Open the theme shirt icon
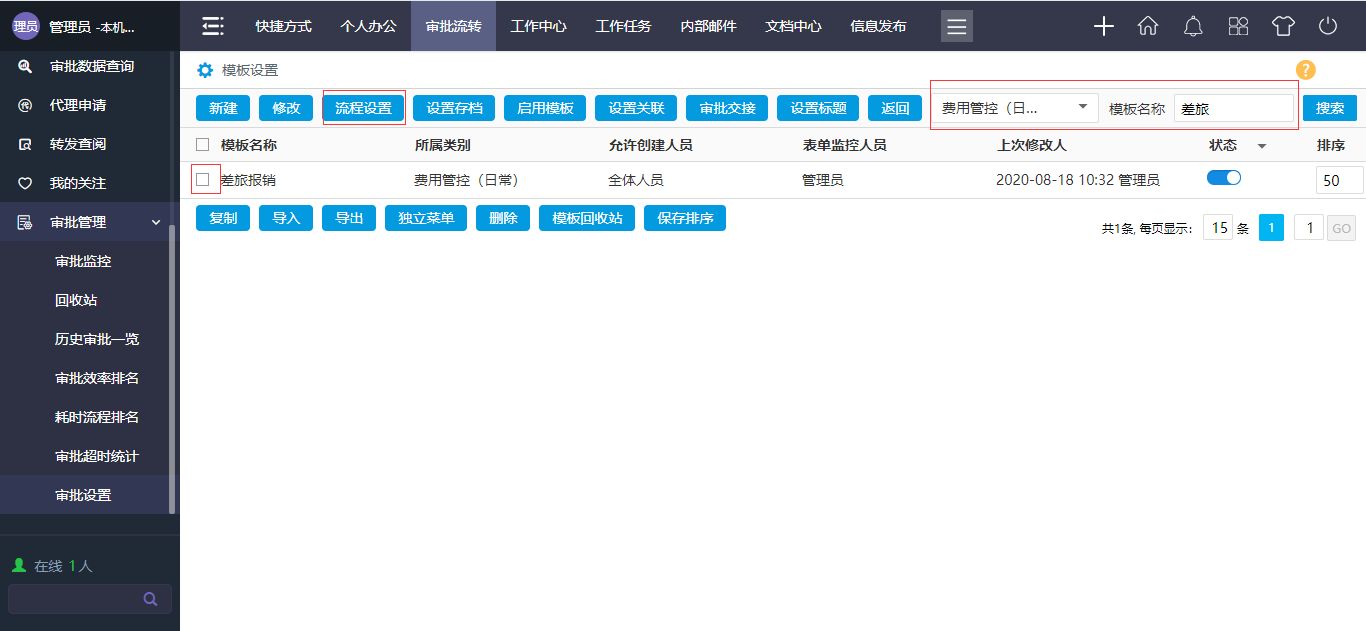Screen dimensions: 1366x631 pyautogui.click(x=1283, y=26)
